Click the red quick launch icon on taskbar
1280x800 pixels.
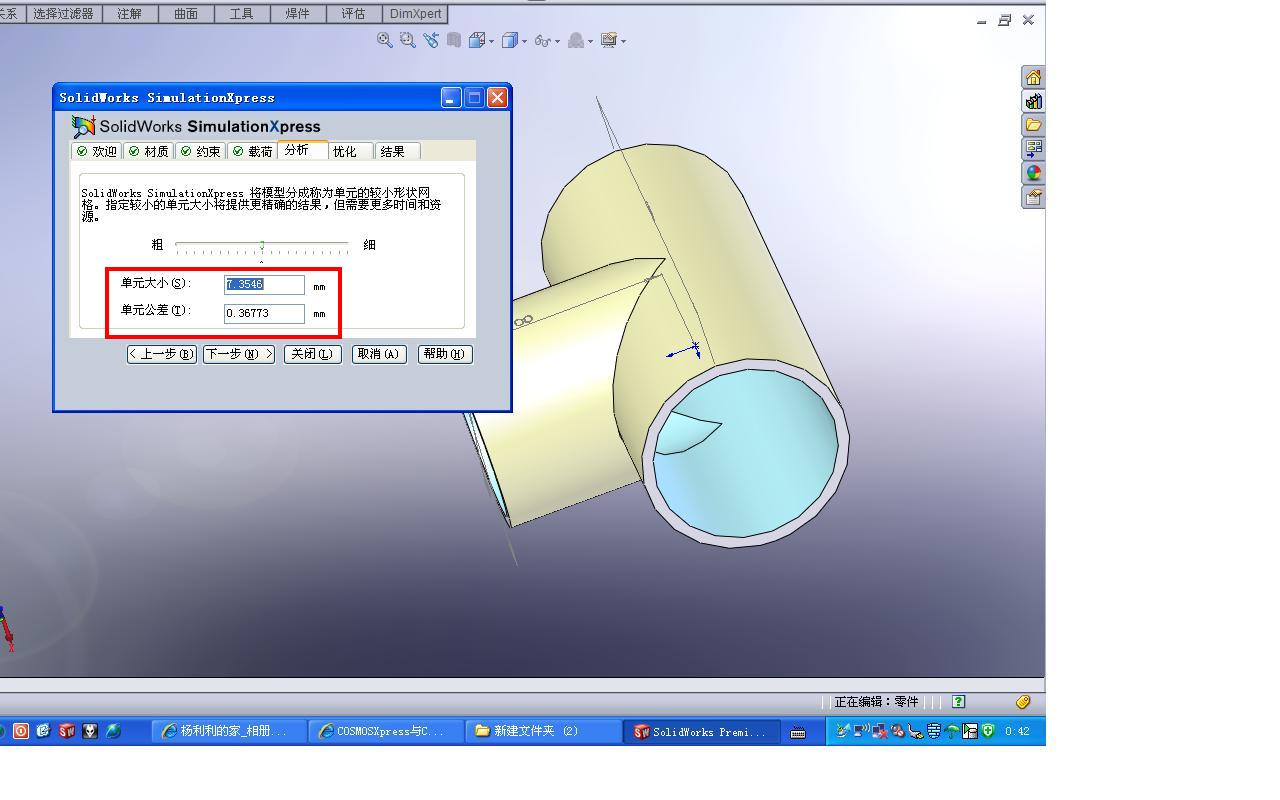(x=20, y=731)
